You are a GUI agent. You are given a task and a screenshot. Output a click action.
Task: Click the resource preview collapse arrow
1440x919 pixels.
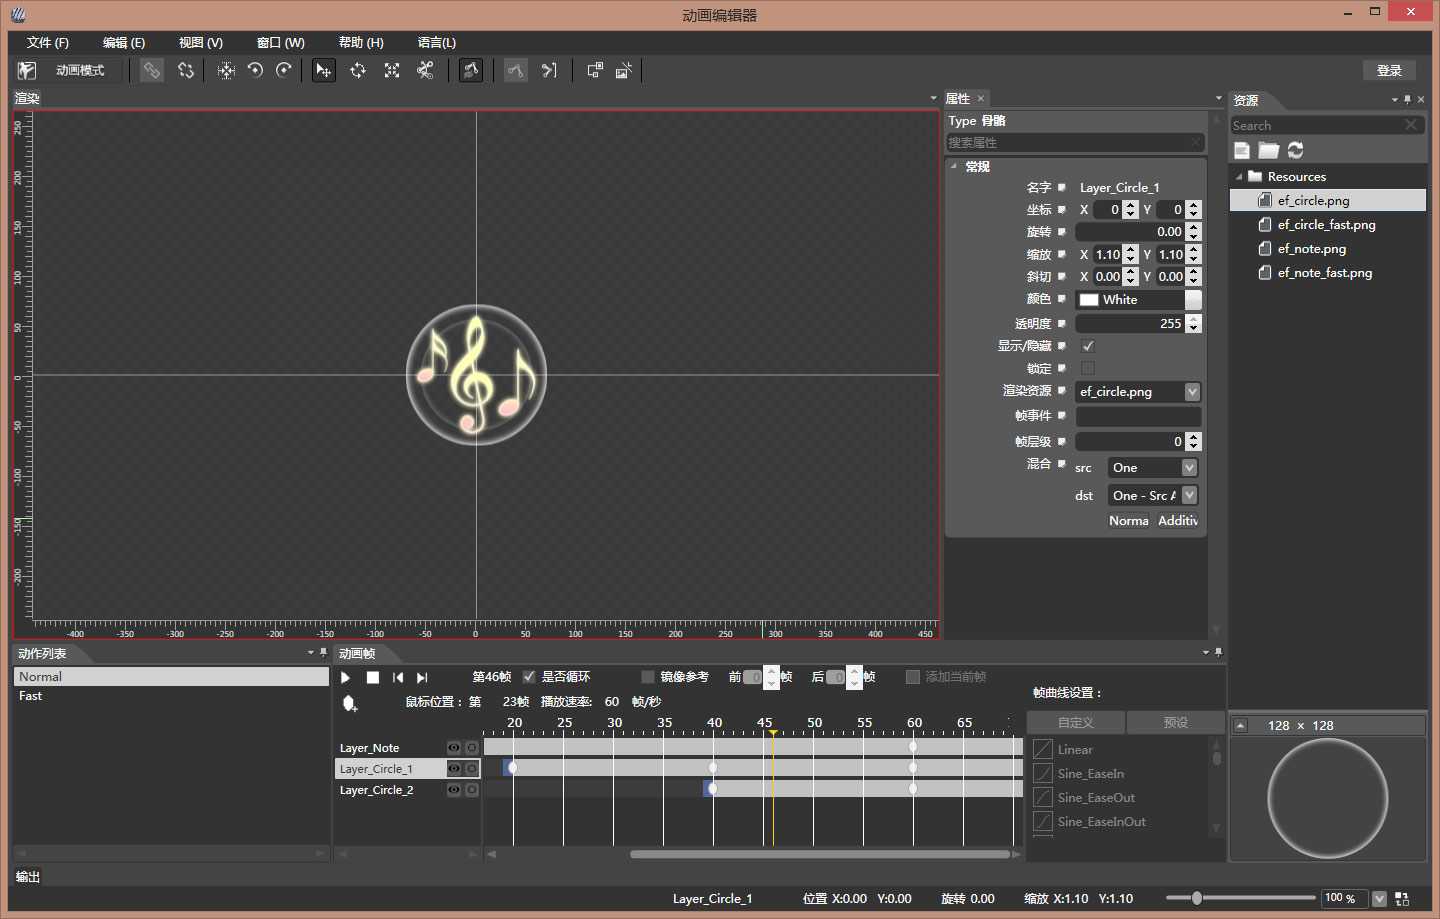[x=1241, y=726]
